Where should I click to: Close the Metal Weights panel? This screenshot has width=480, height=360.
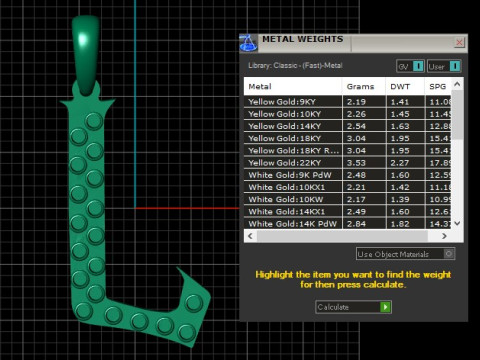pyautogui.click(x=459, y=42)
